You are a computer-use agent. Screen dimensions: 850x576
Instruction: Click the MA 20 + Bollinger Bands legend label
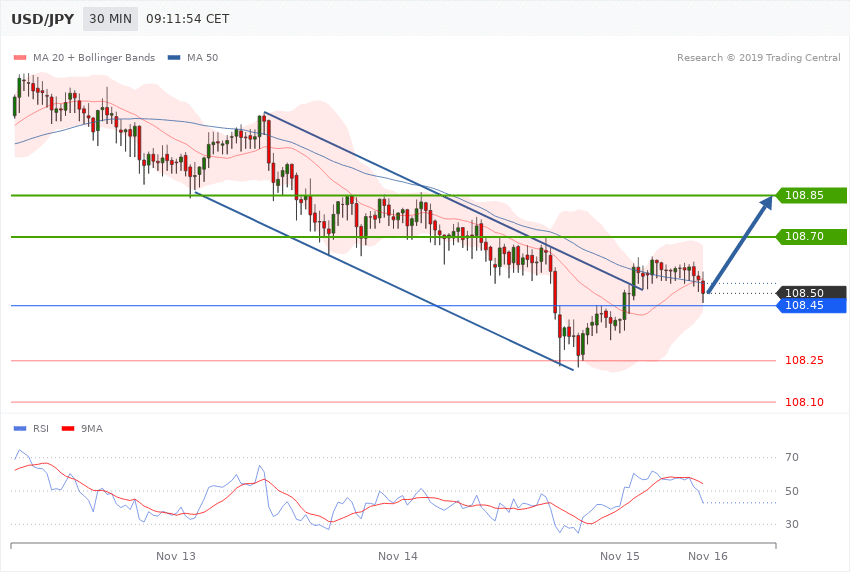click(94, 58)
